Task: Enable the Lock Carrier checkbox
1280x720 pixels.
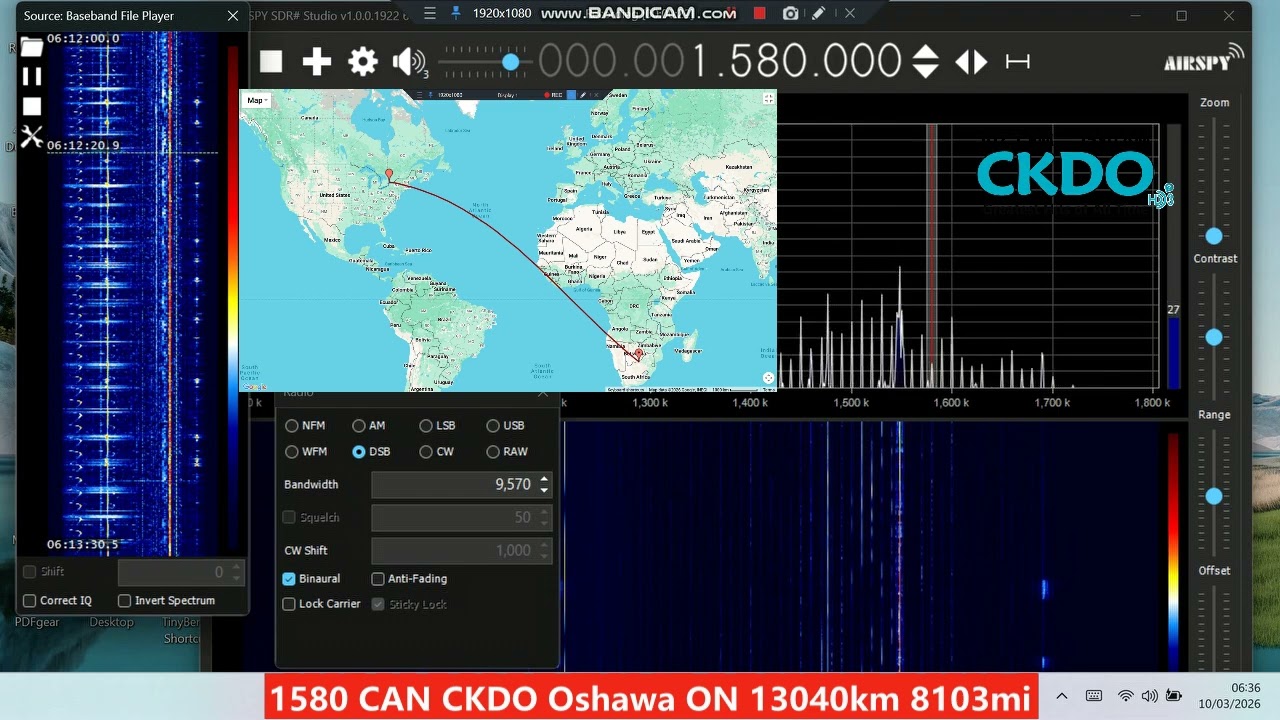Action: [289, 604]
